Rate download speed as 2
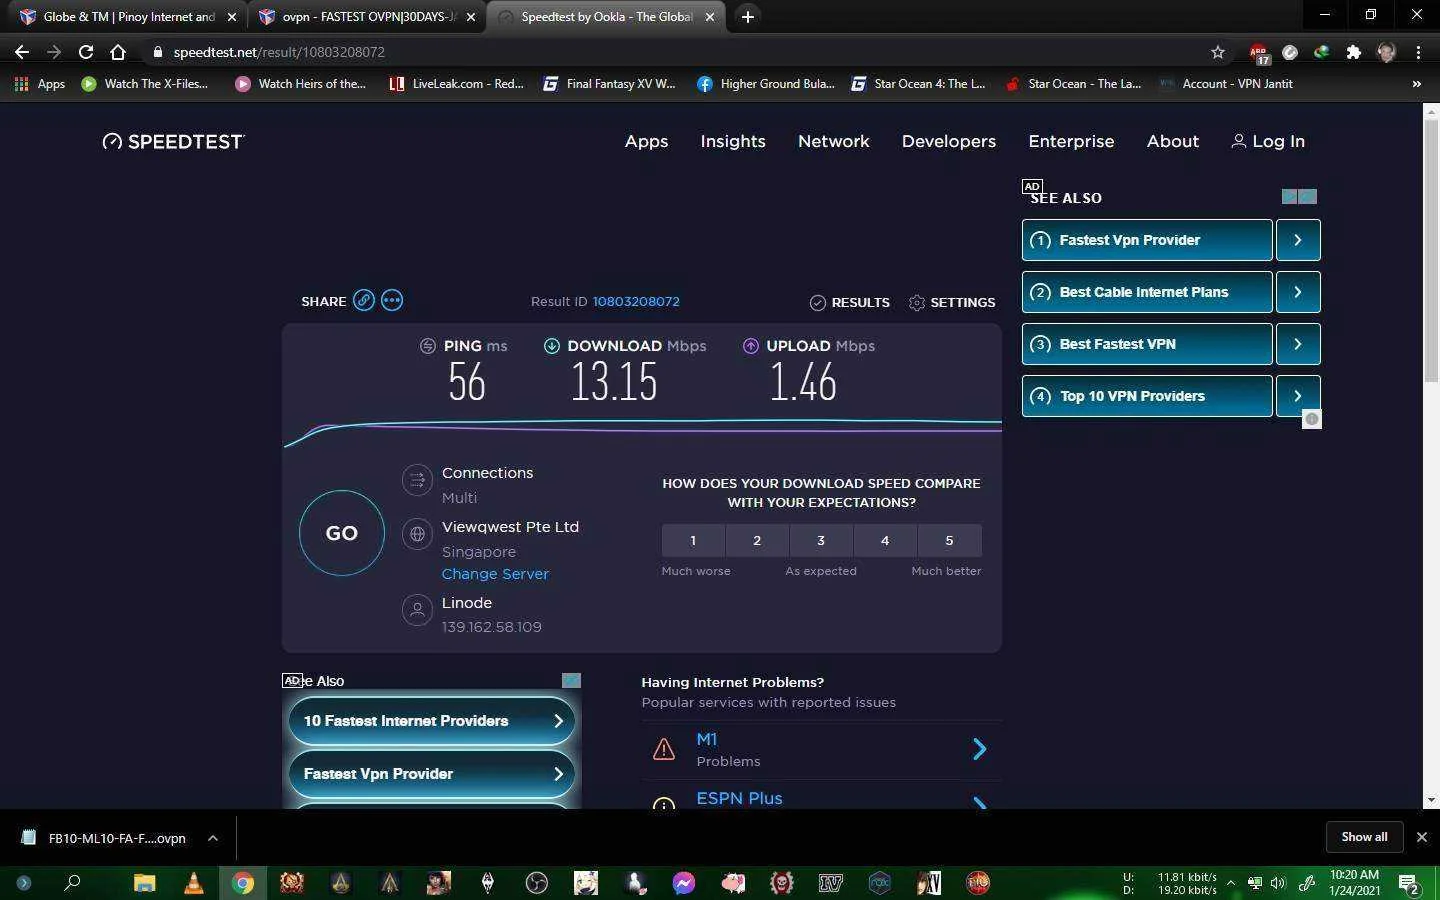1440x900 pixels. 757,540
